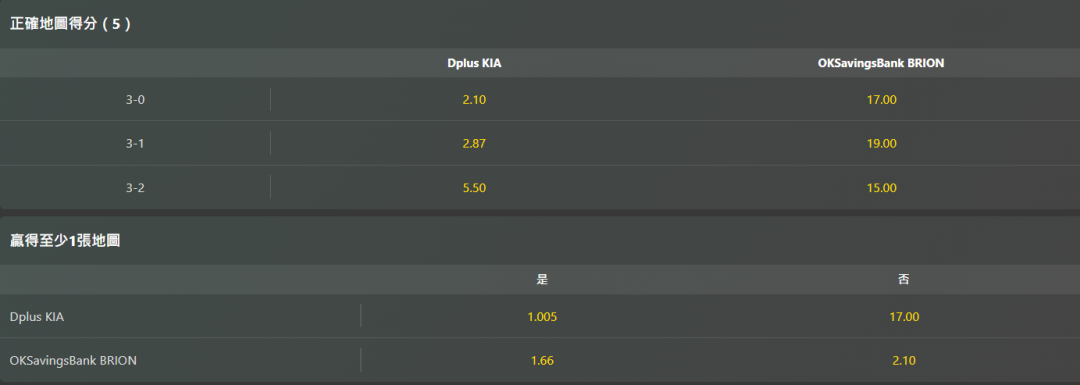
Task: Click the 是 column header
Action: click(x=542, y=280)
